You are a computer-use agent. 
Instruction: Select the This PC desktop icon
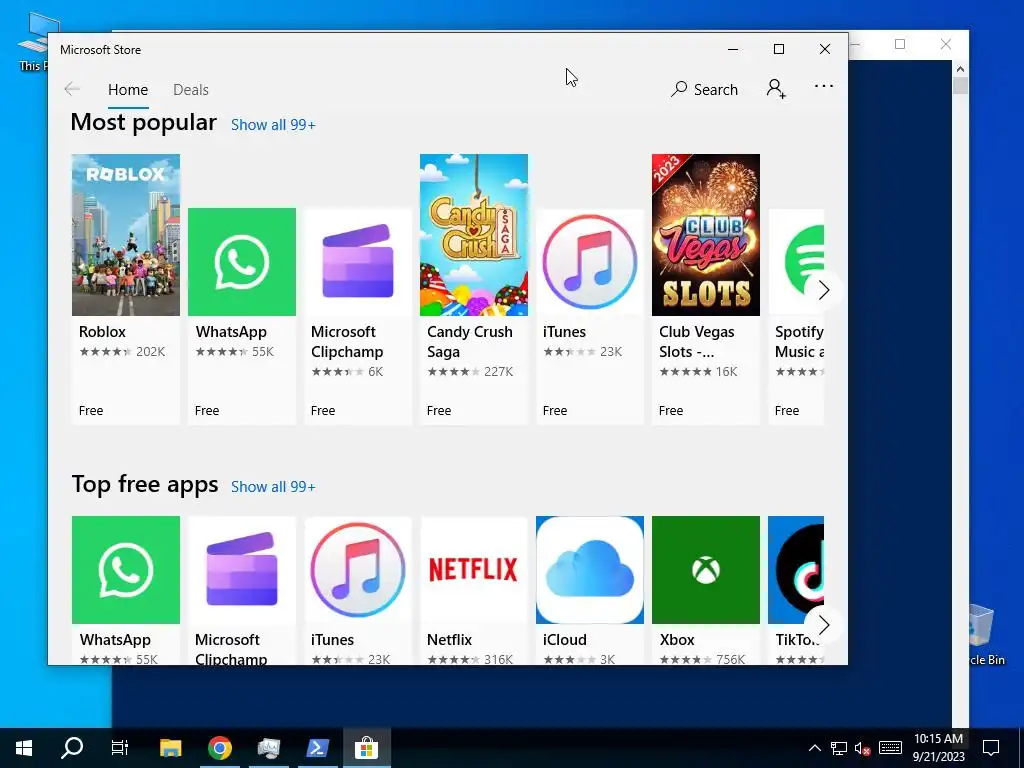(31, 40)
